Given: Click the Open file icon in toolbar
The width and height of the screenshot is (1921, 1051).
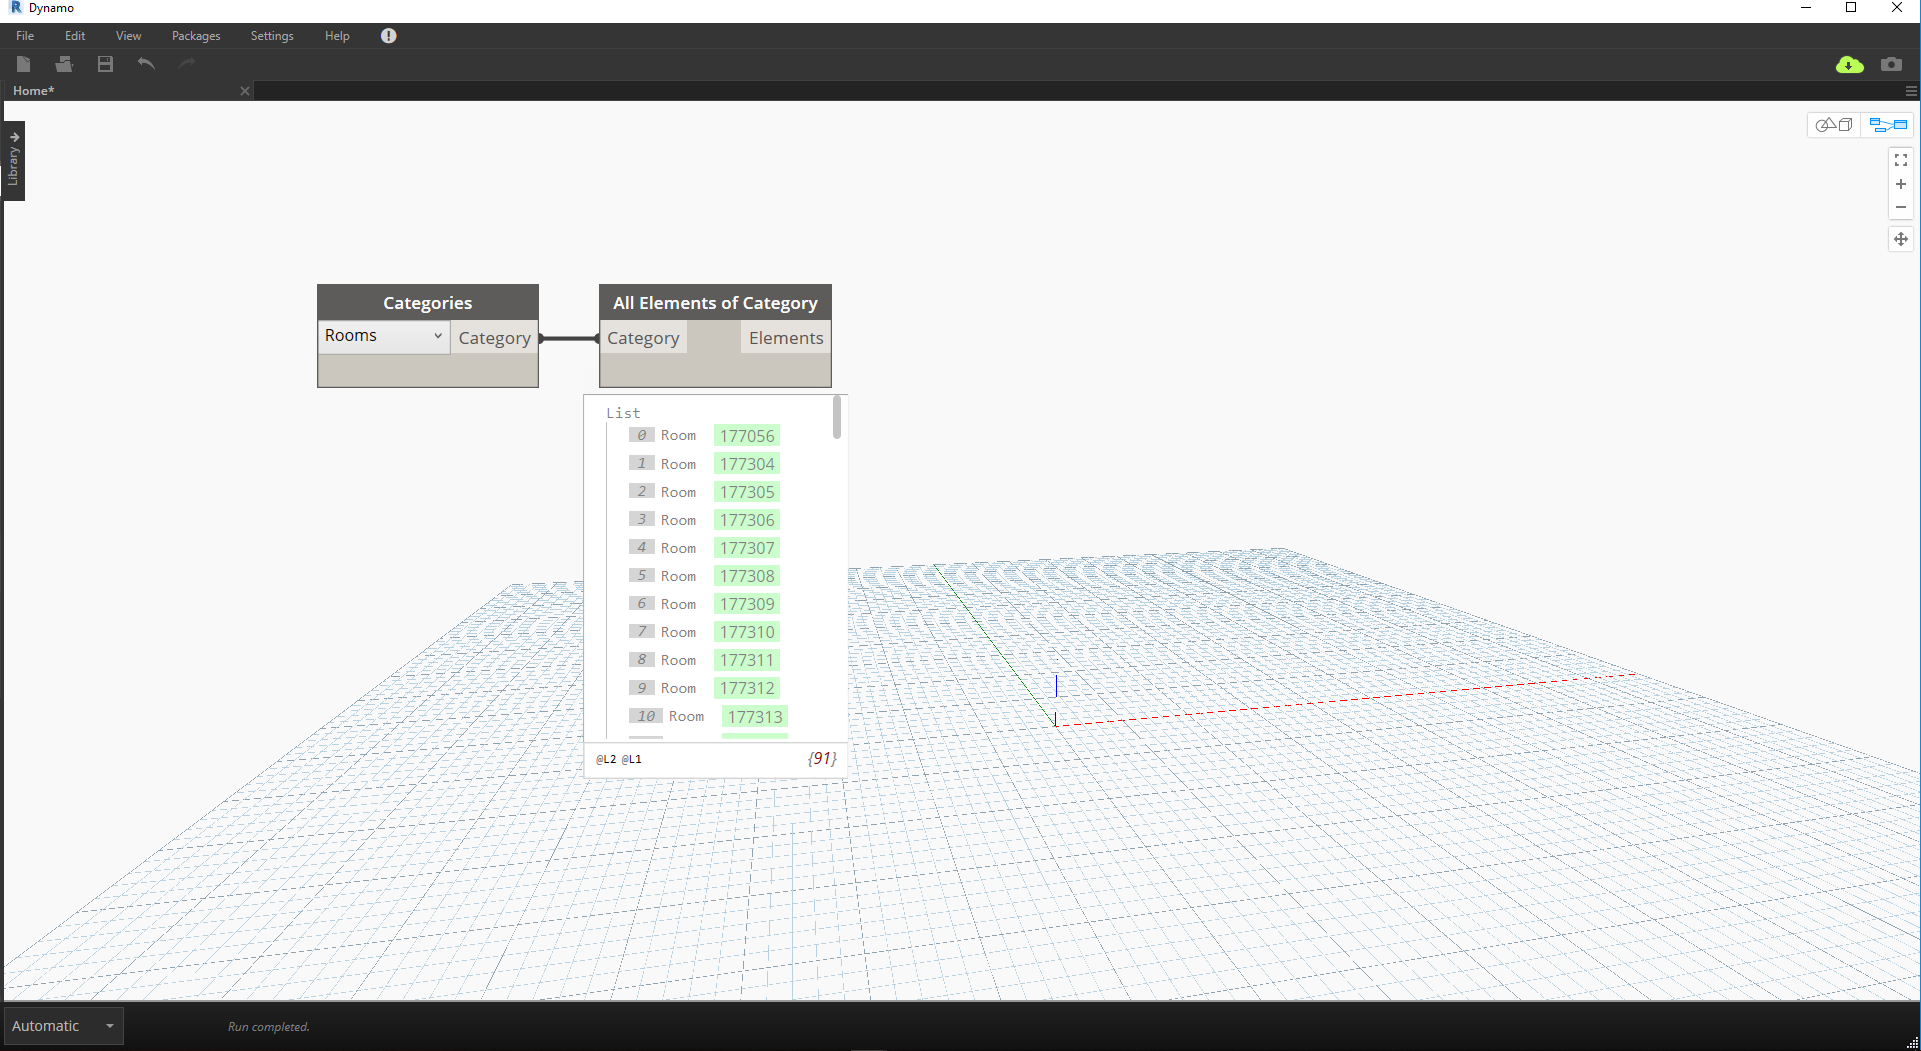Looking at the screenshot, I should pyautogui.click(x=64, y=64).
